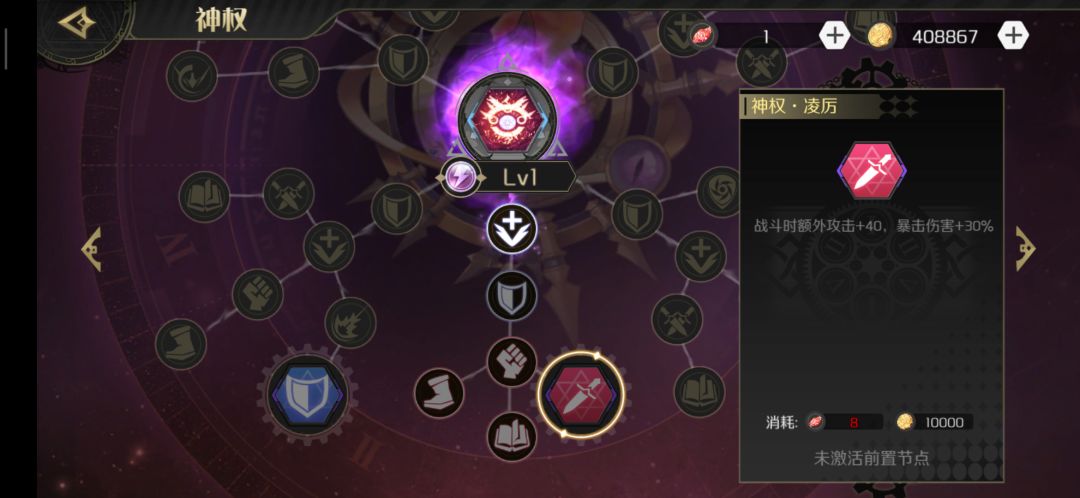Add more gold coins with plus button

point(1013,35)
